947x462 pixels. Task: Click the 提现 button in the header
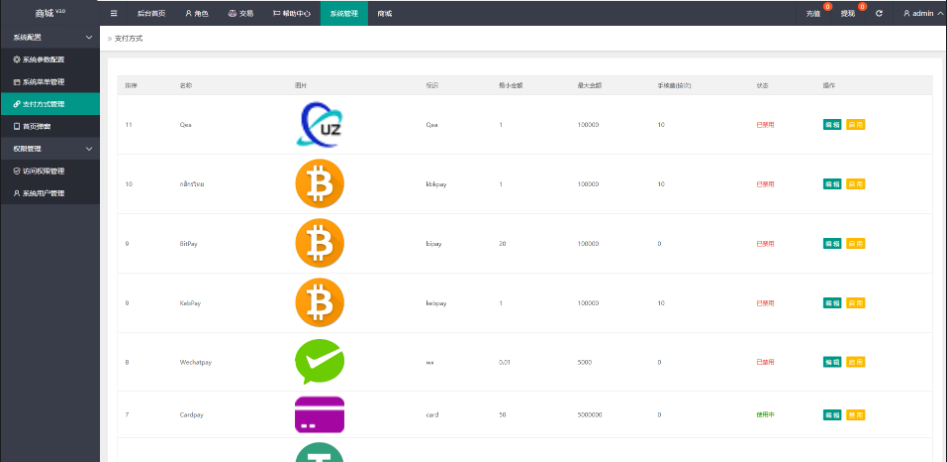[848, 13]
